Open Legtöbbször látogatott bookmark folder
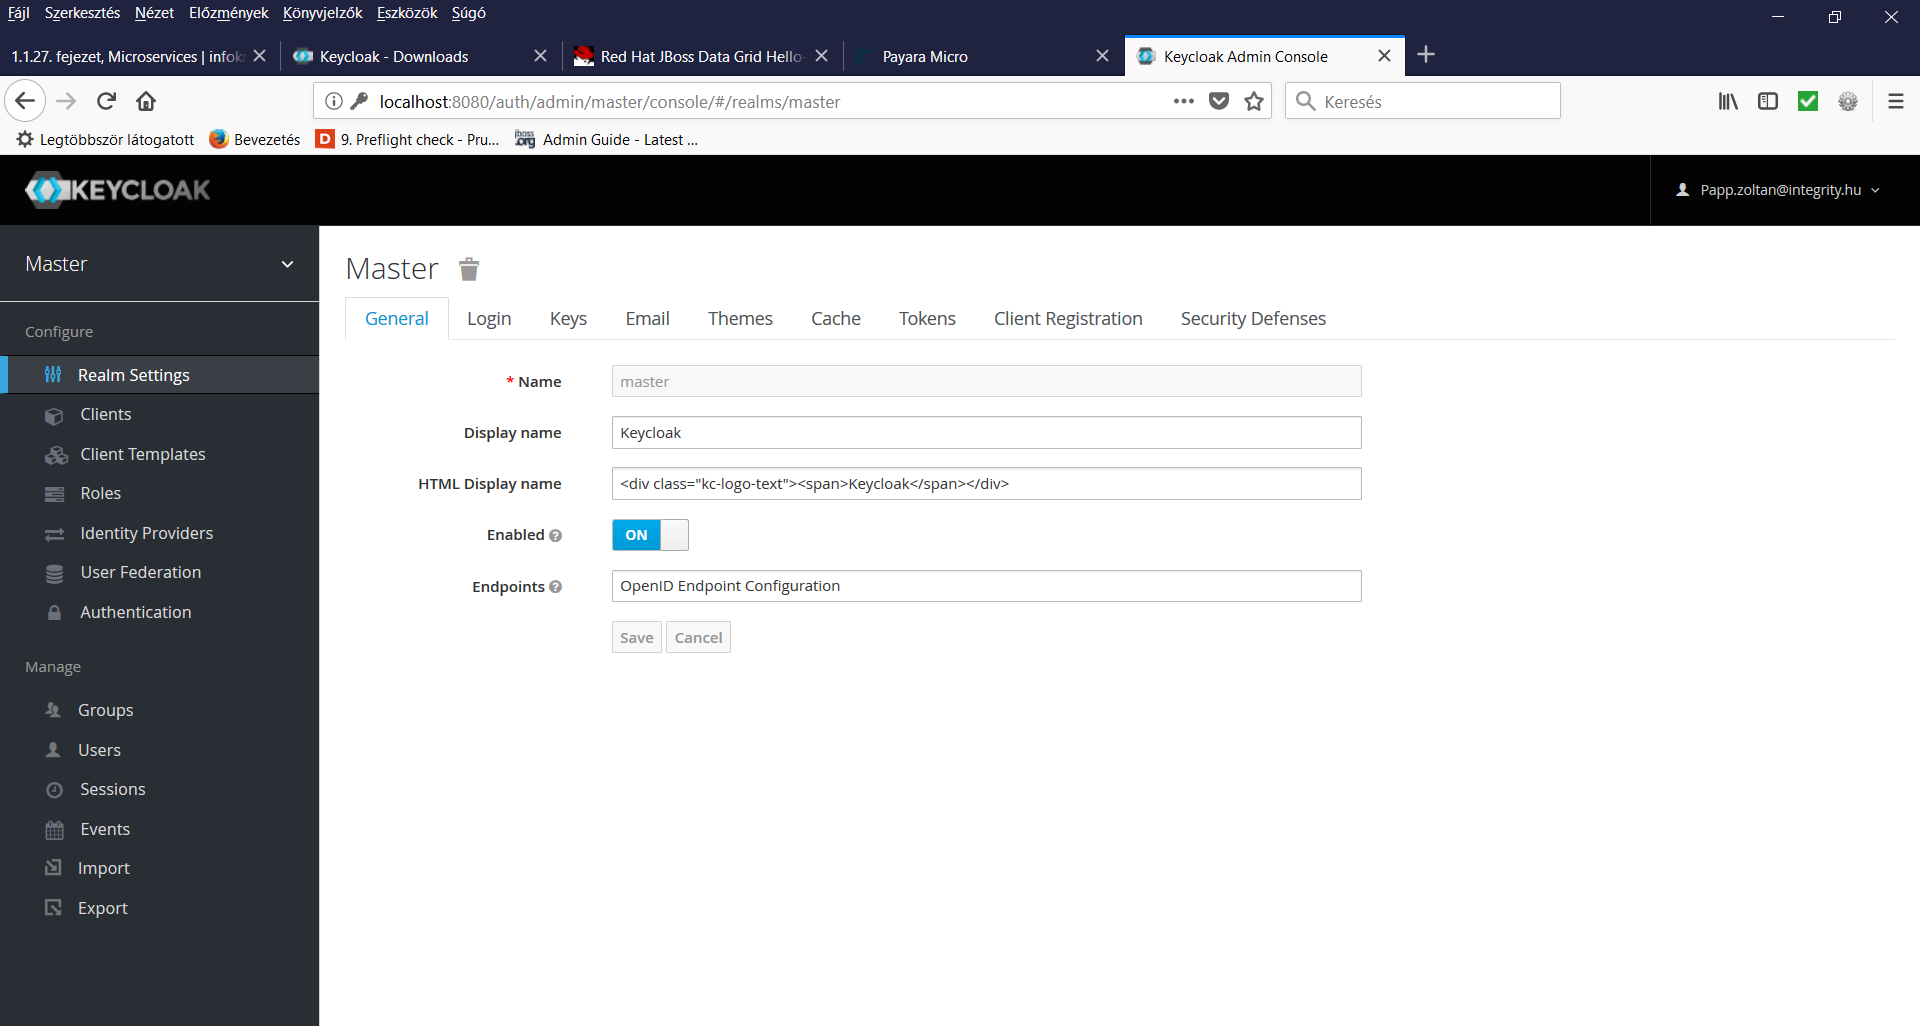 tap(105, 140)
